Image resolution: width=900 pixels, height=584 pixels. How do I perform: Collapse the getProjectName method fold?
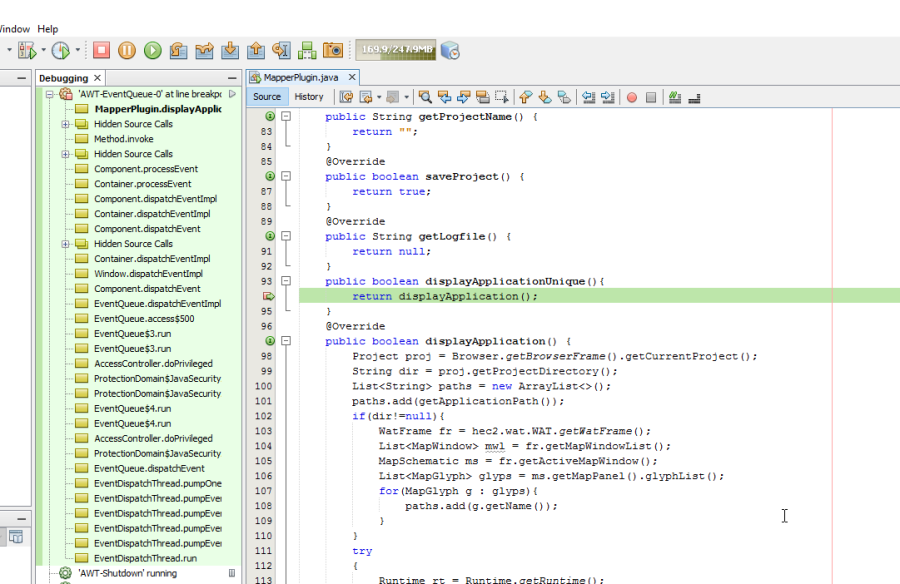[286, 117]
